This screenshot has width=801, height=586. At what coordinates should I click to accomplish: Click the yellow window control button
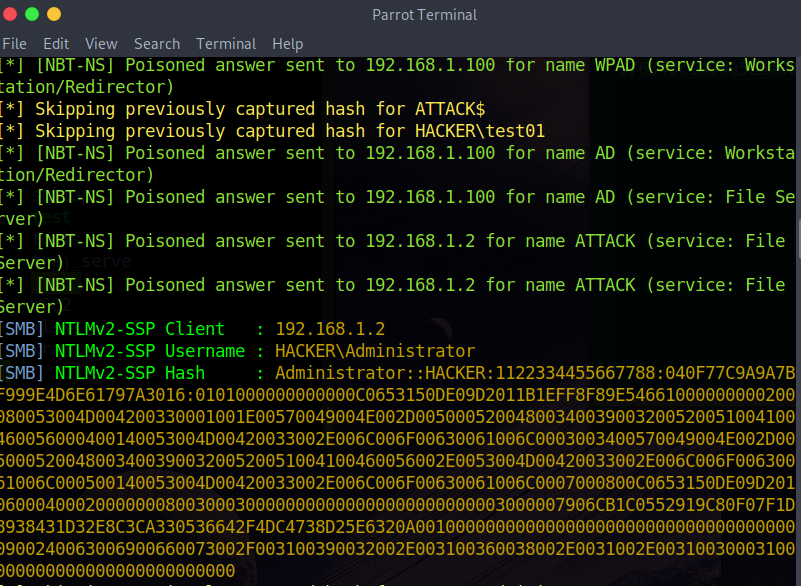(53, 15)
